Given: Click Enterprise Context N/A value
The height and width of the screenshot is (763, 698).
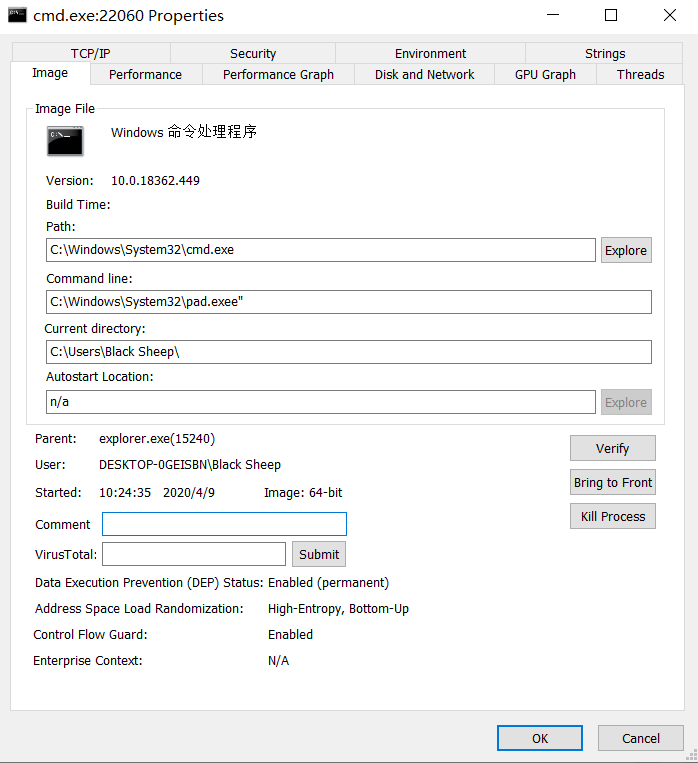Looking at the screenshot, I should pyautogui.click(x=278, y=661).
